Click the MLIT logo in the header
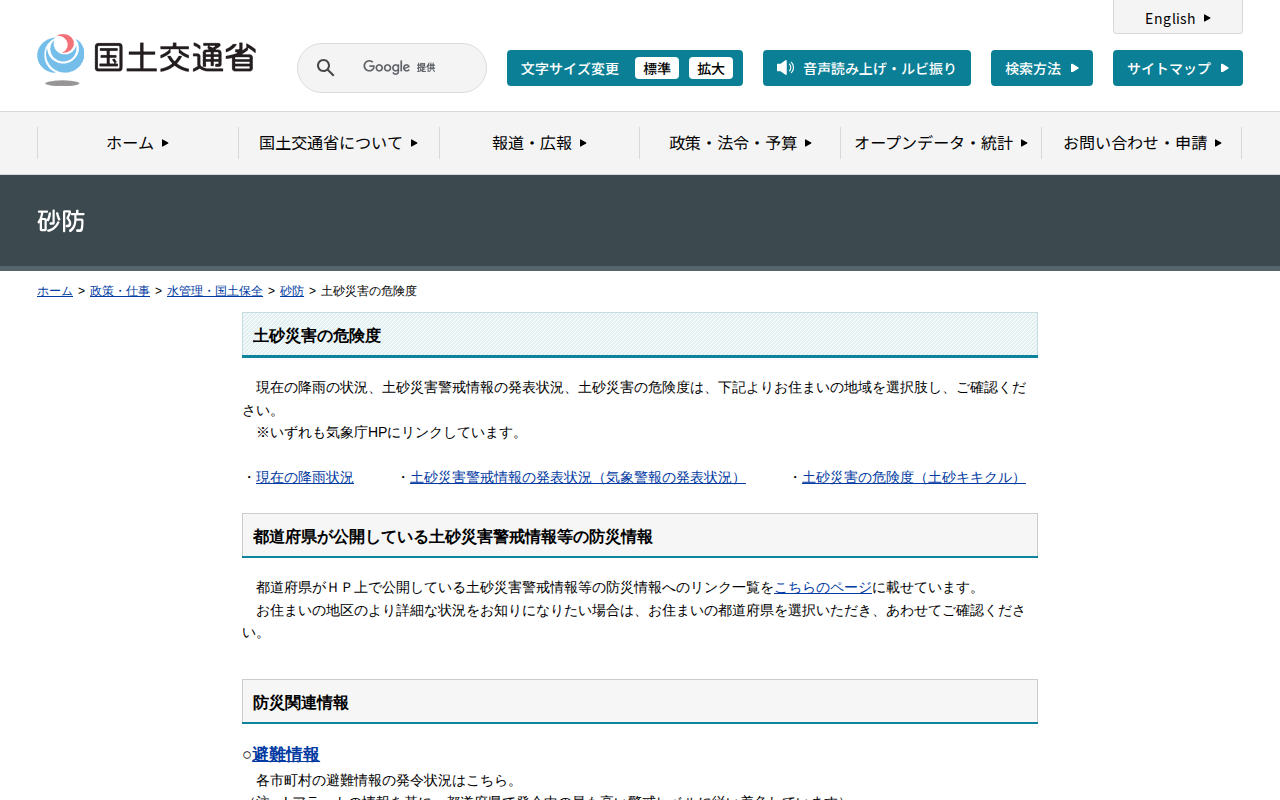 pos(146,59)
